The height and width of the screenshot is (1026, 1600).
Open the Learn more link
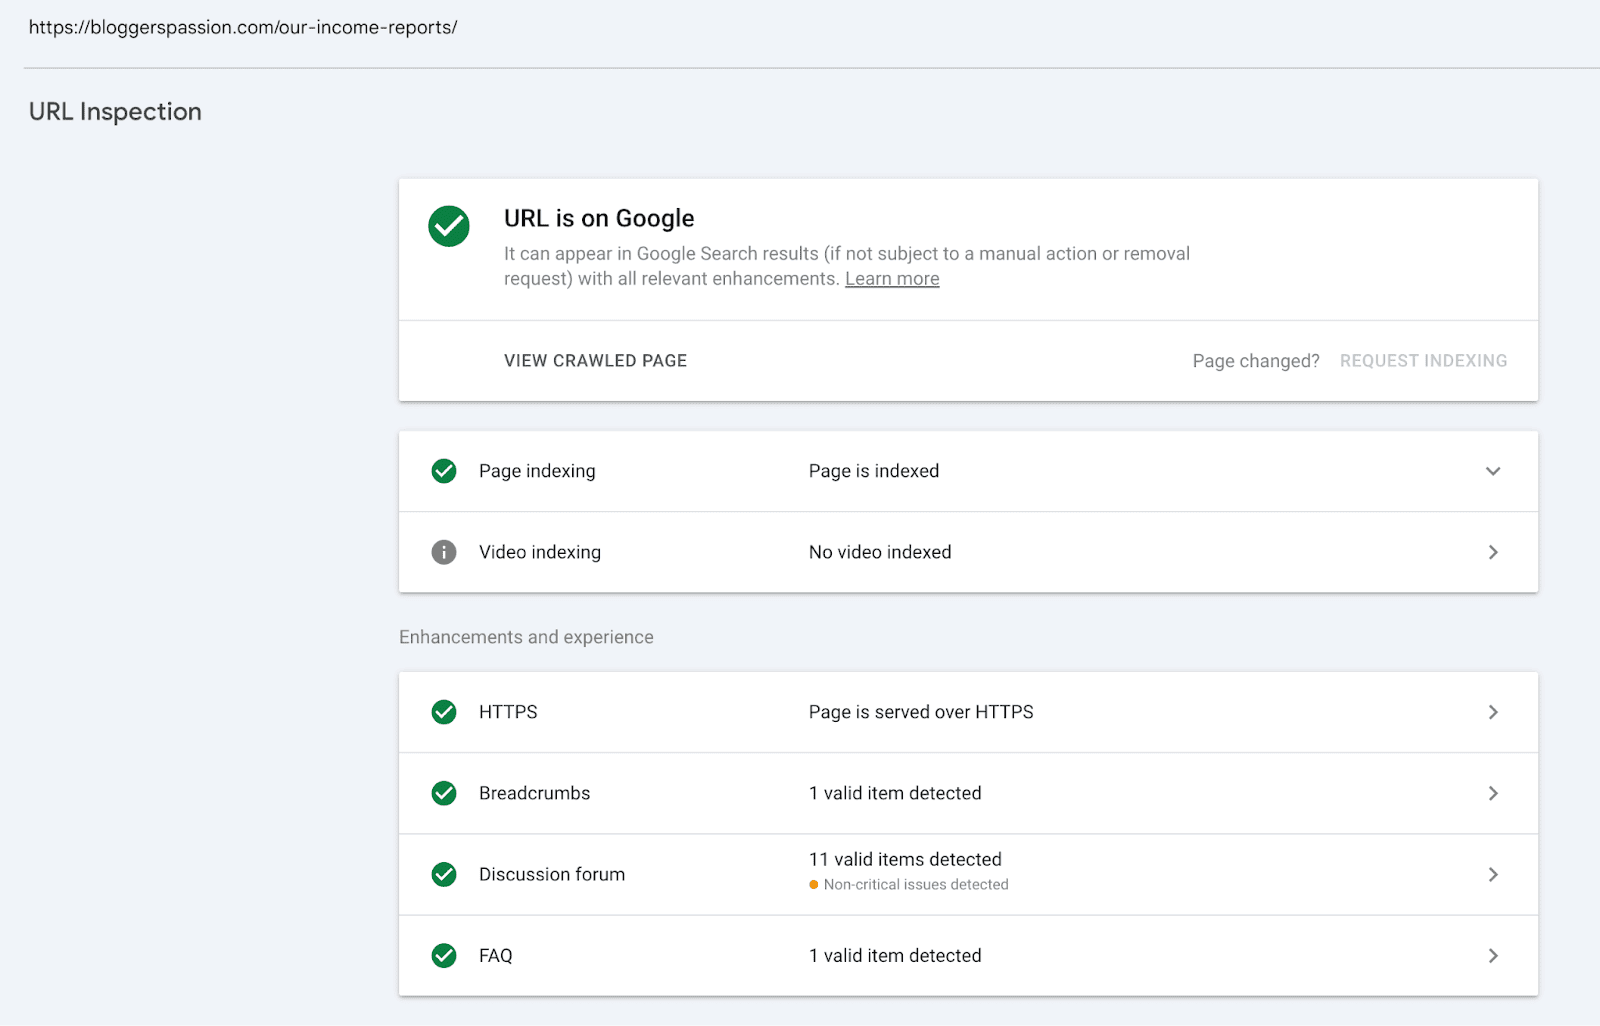[891, 278]
